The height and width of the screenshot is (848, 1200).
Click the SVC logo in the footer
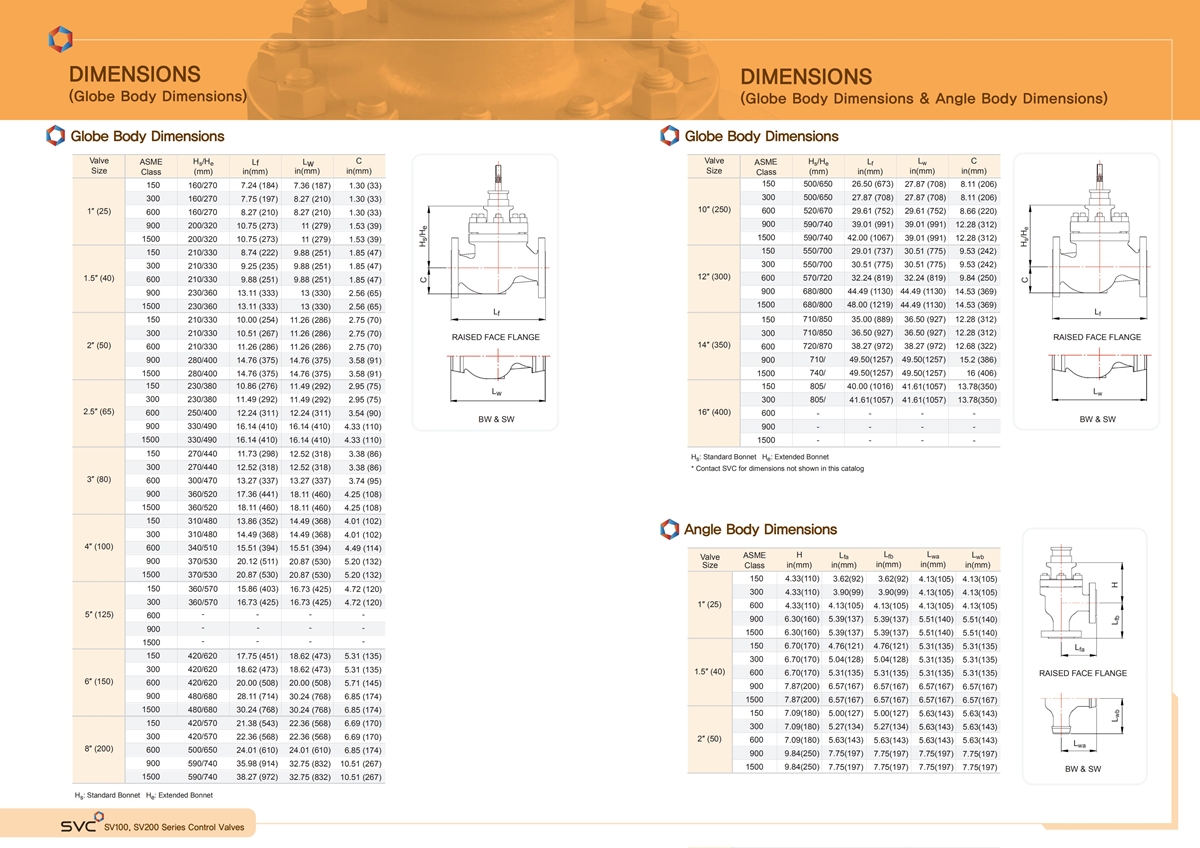[81, 823]
